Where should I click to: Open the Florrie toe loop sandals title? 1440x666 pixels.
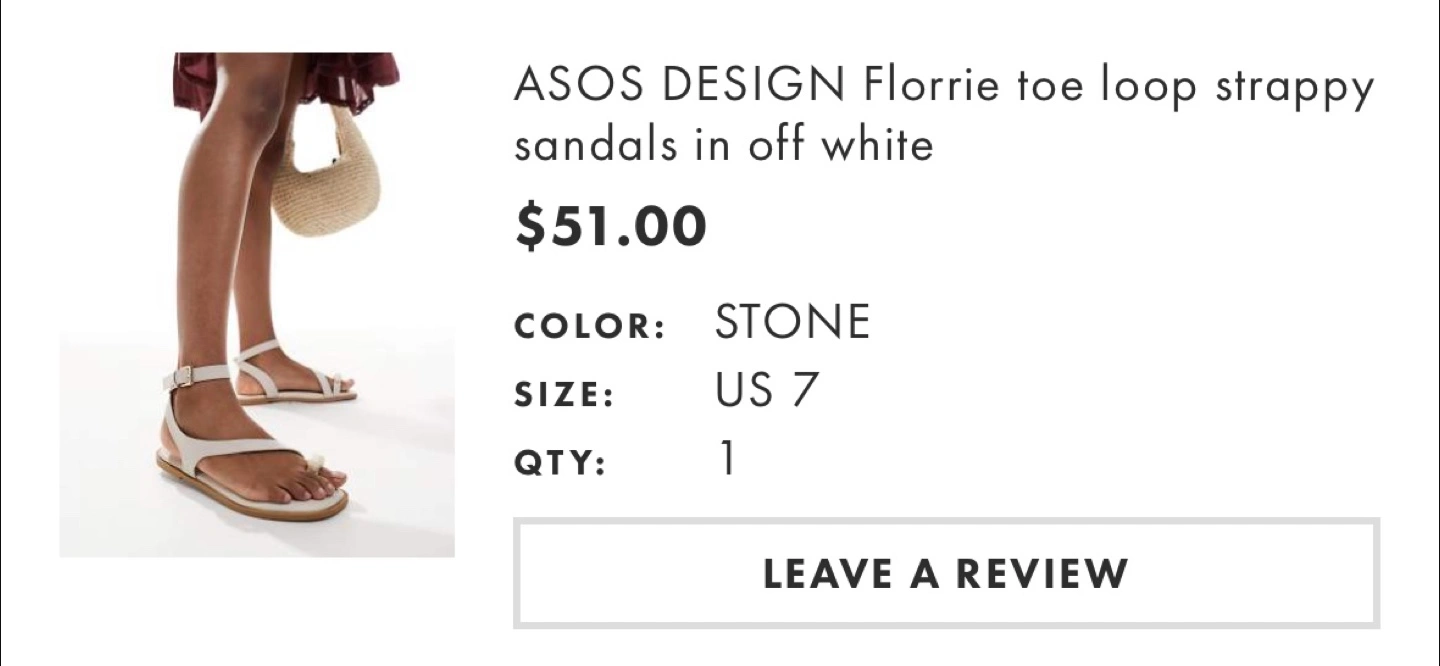(x=944, y=115)
